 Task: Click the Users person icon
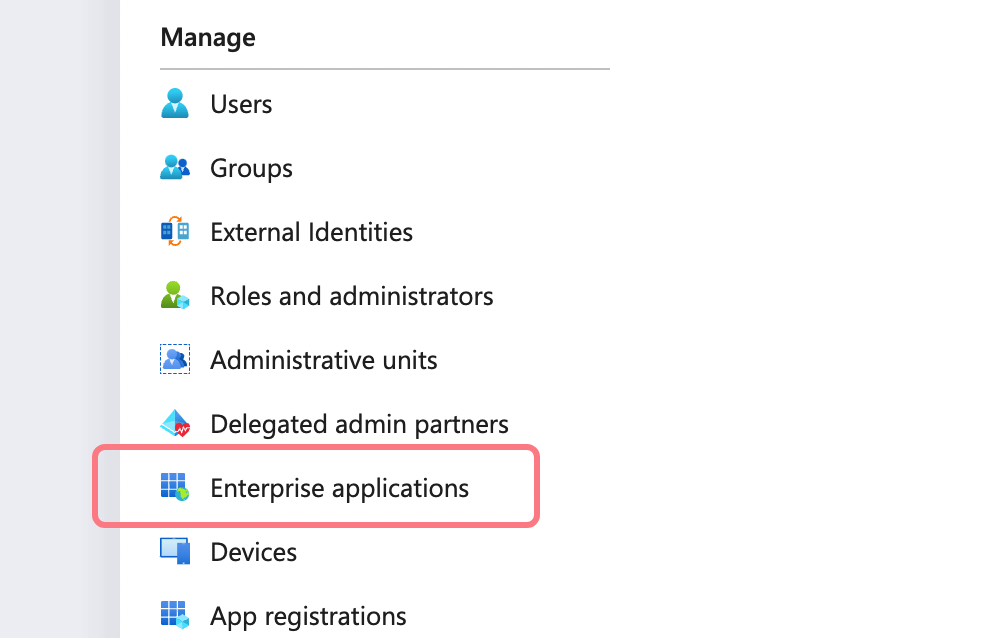(175, 104)
